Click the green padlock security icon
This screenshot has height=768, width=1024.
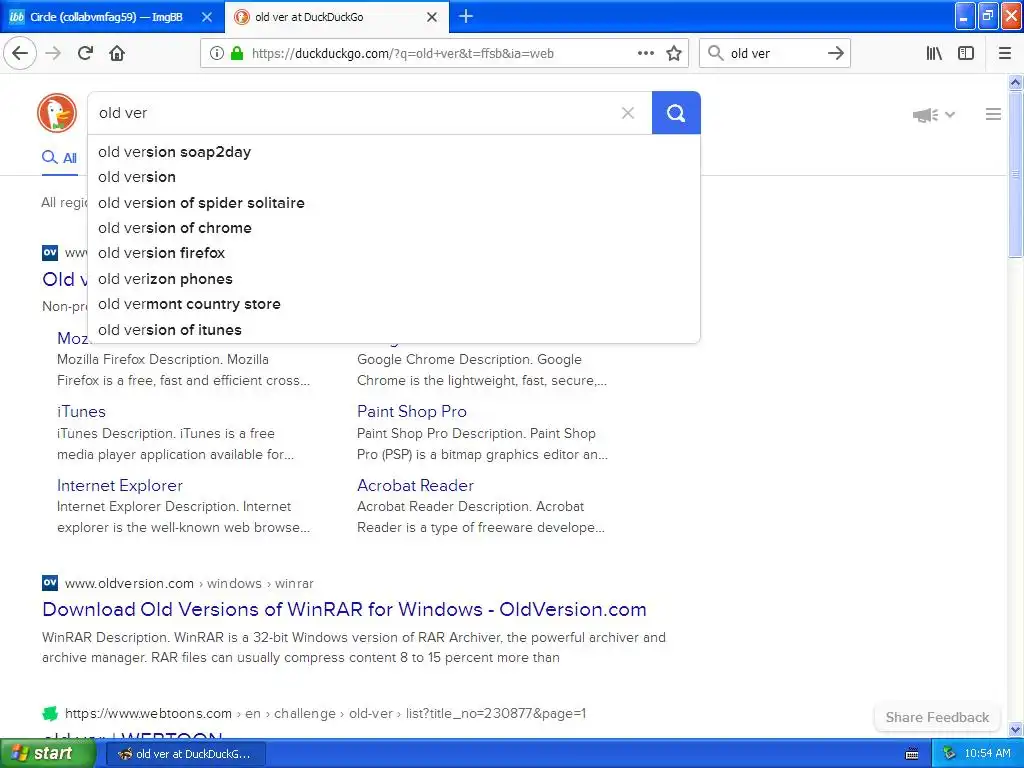237,54
